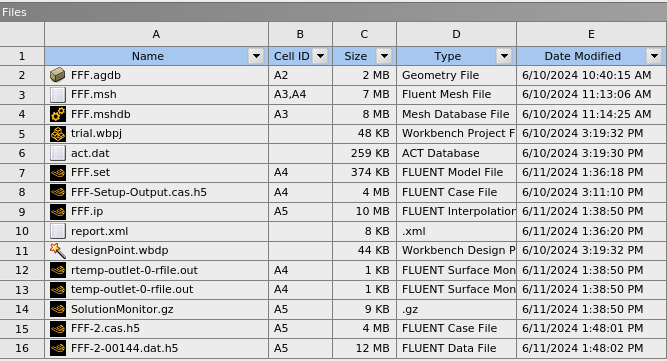This screenshot has width=667, height=361.
Task: Select column header A
Action: 156,34
